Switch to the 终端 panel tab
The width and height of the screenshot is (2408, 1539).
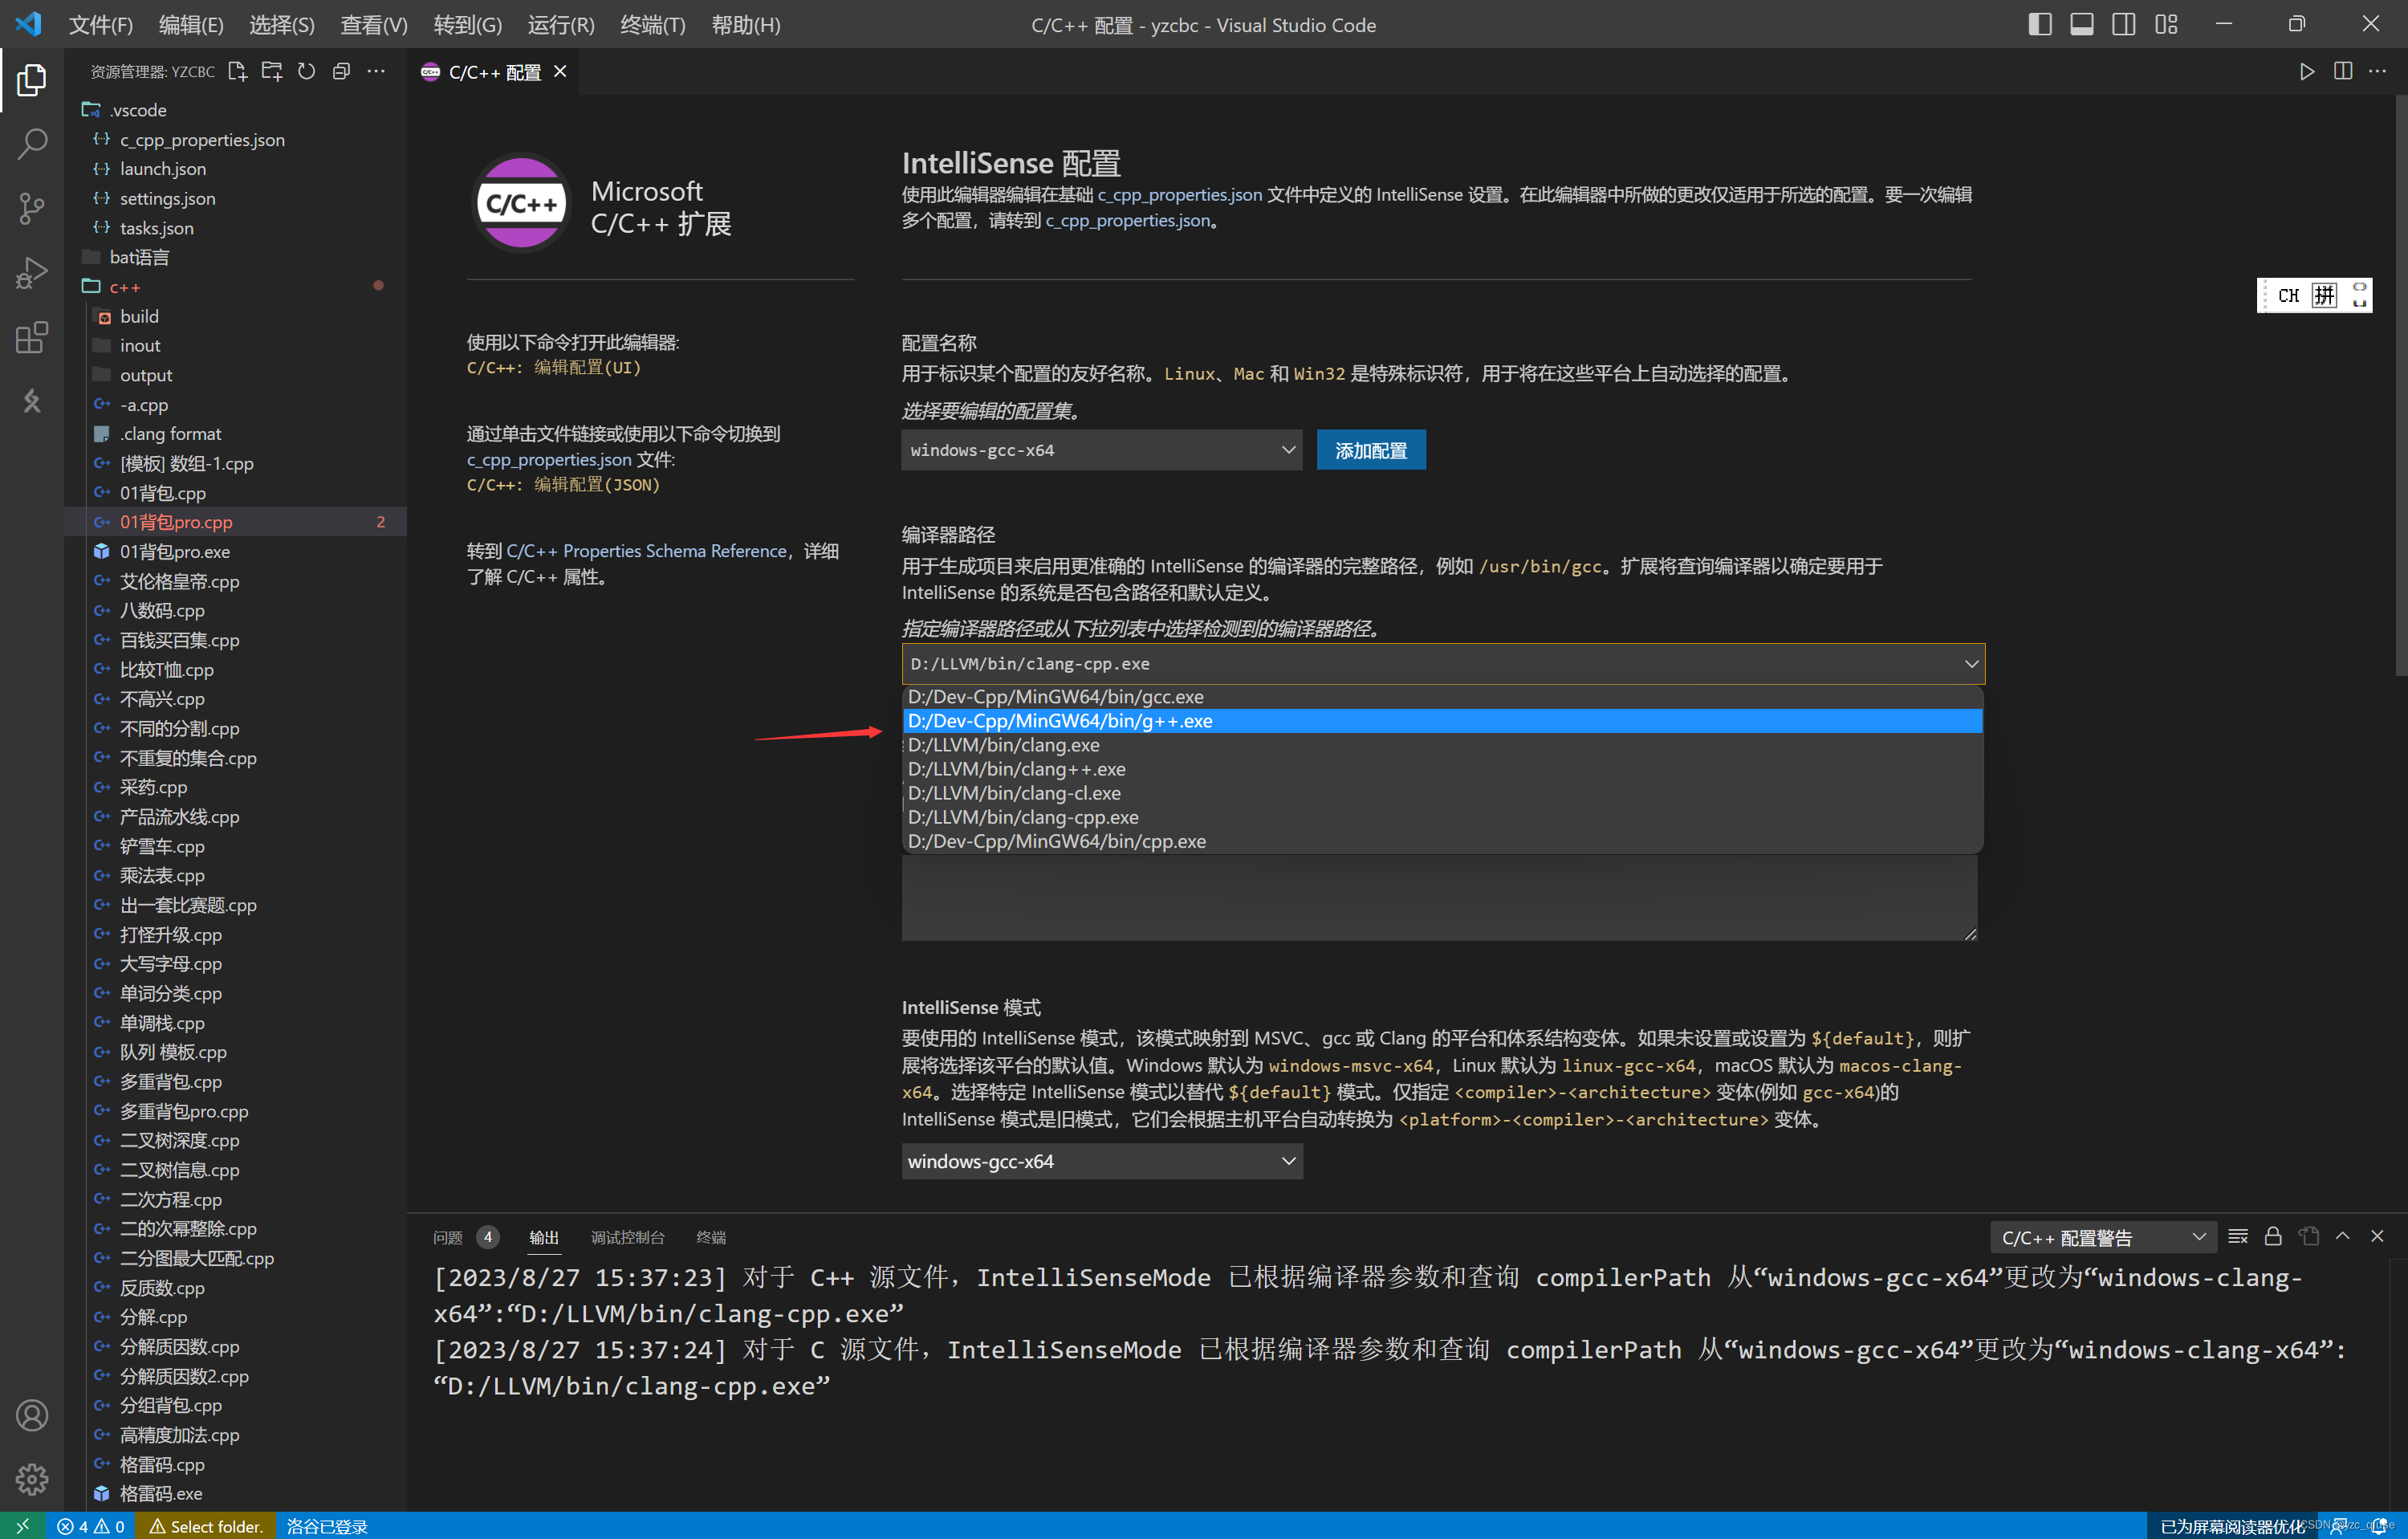[711, 1237]
